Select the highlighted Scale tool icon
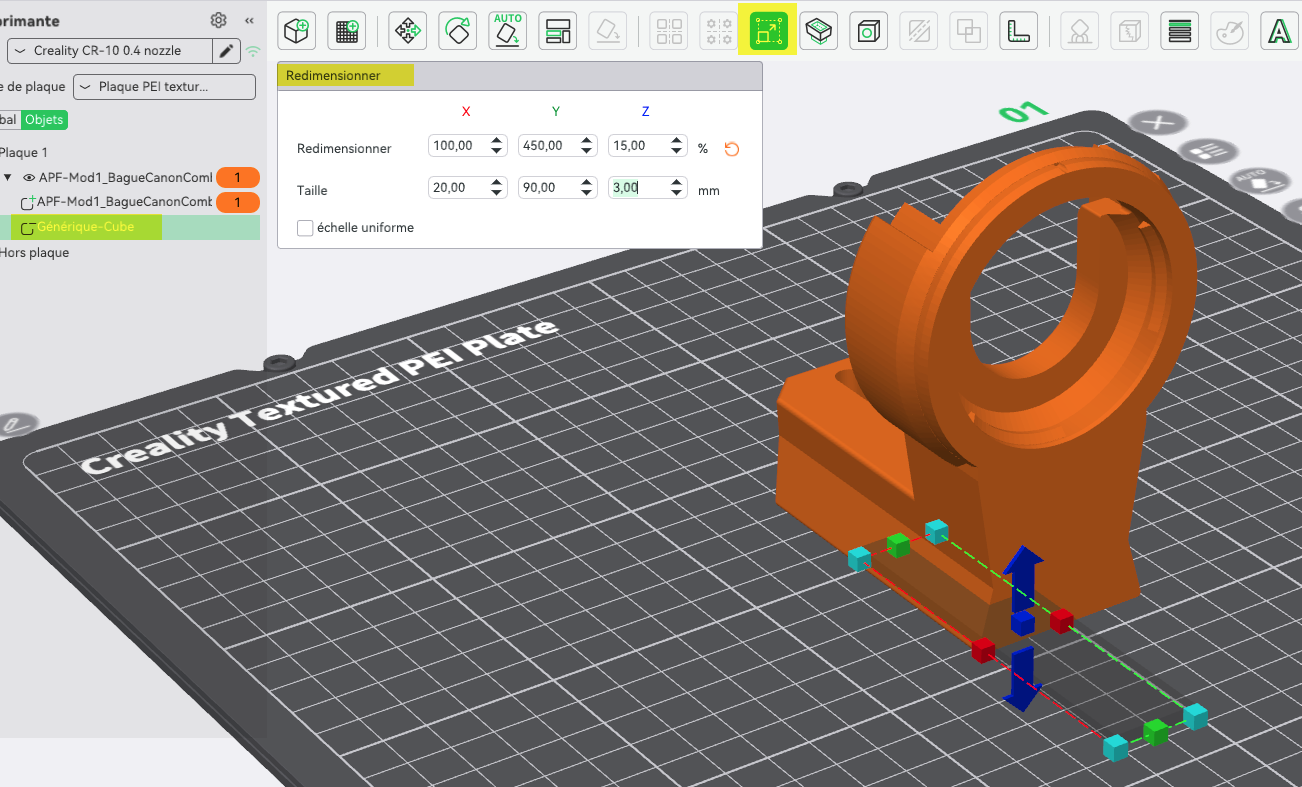Image resolution: width=1302 pixels, height=787 pixels. 768,31
